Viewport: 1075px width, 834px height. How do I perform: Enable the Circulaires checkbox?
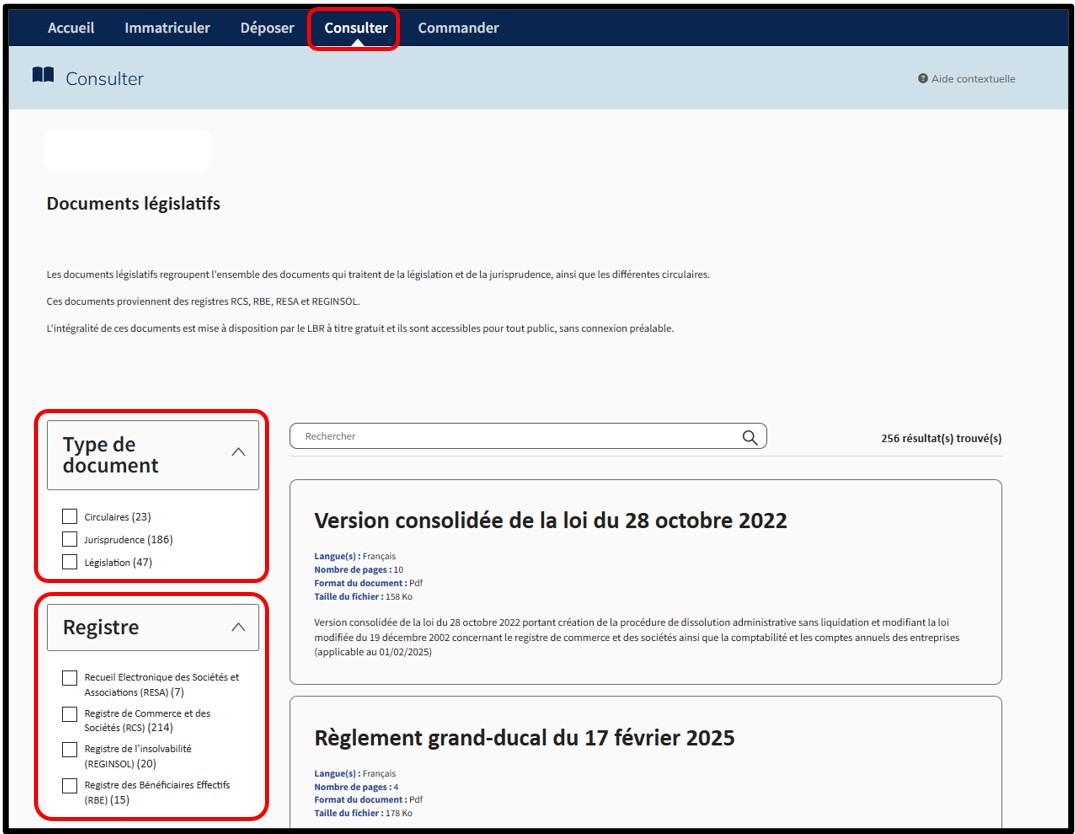click(x=69, y=517)
